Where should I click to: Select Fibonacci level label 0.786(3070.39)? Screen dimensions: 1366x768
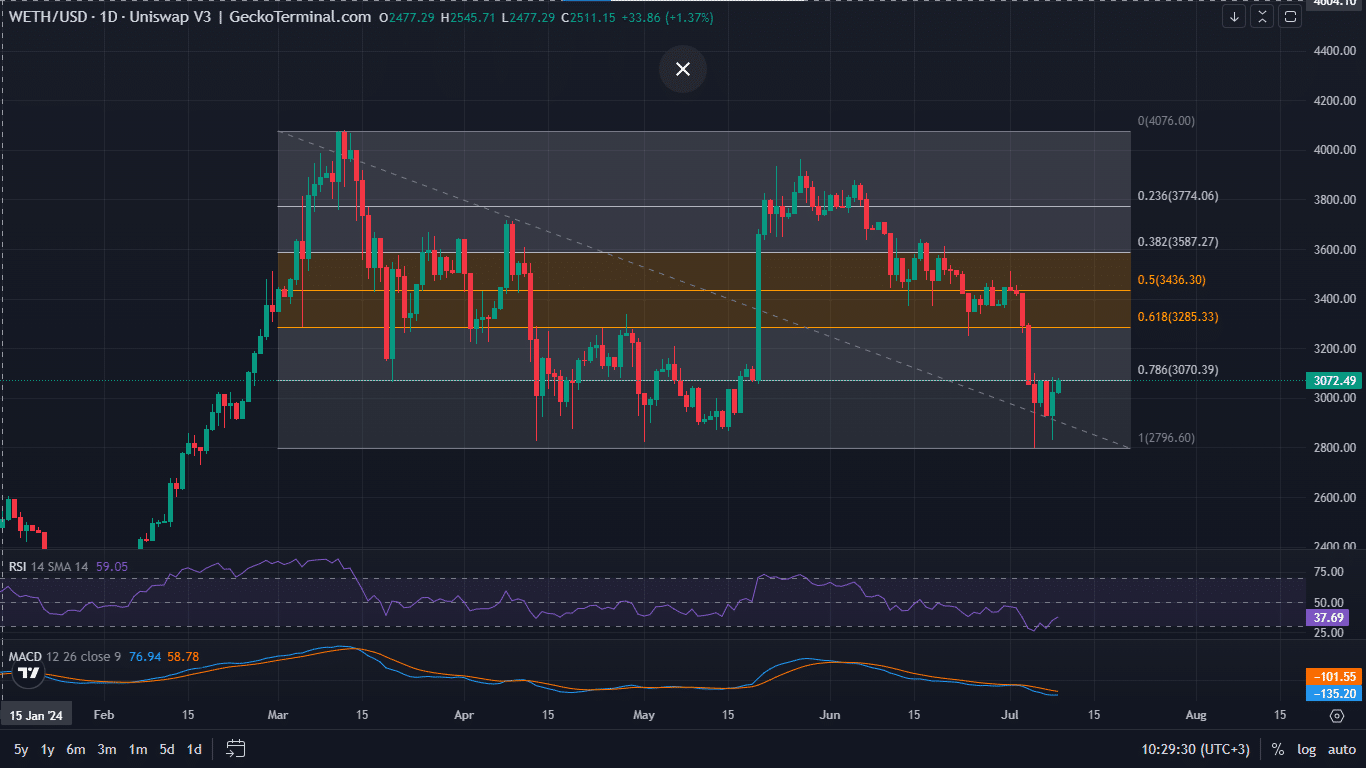point(1178,370)
